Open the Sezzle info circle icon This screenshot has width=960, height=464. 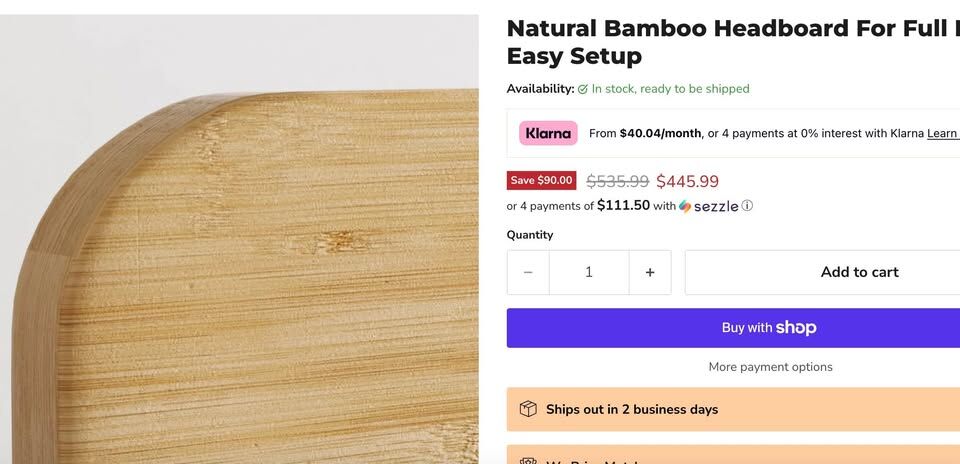tap(747, 206)
